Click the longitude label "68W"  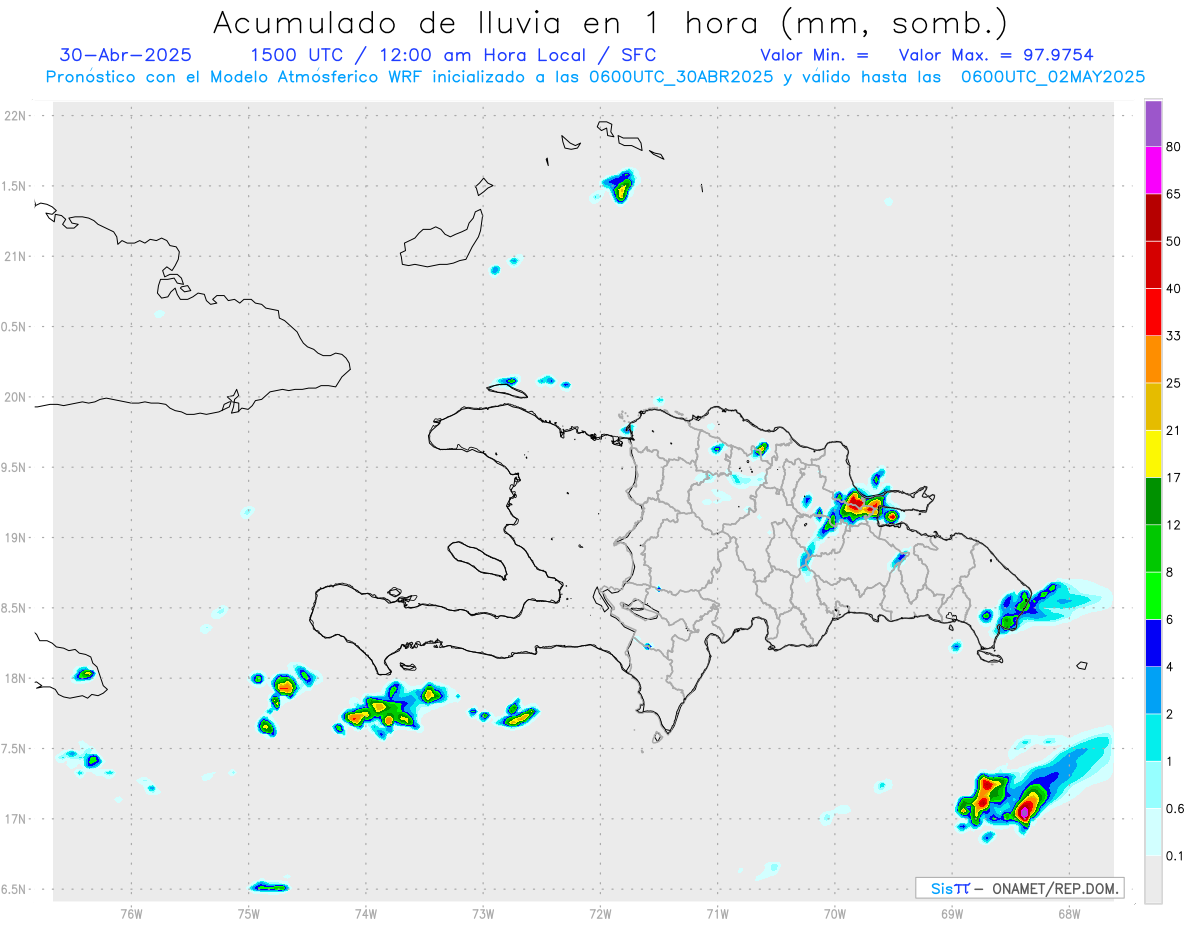1069,912
